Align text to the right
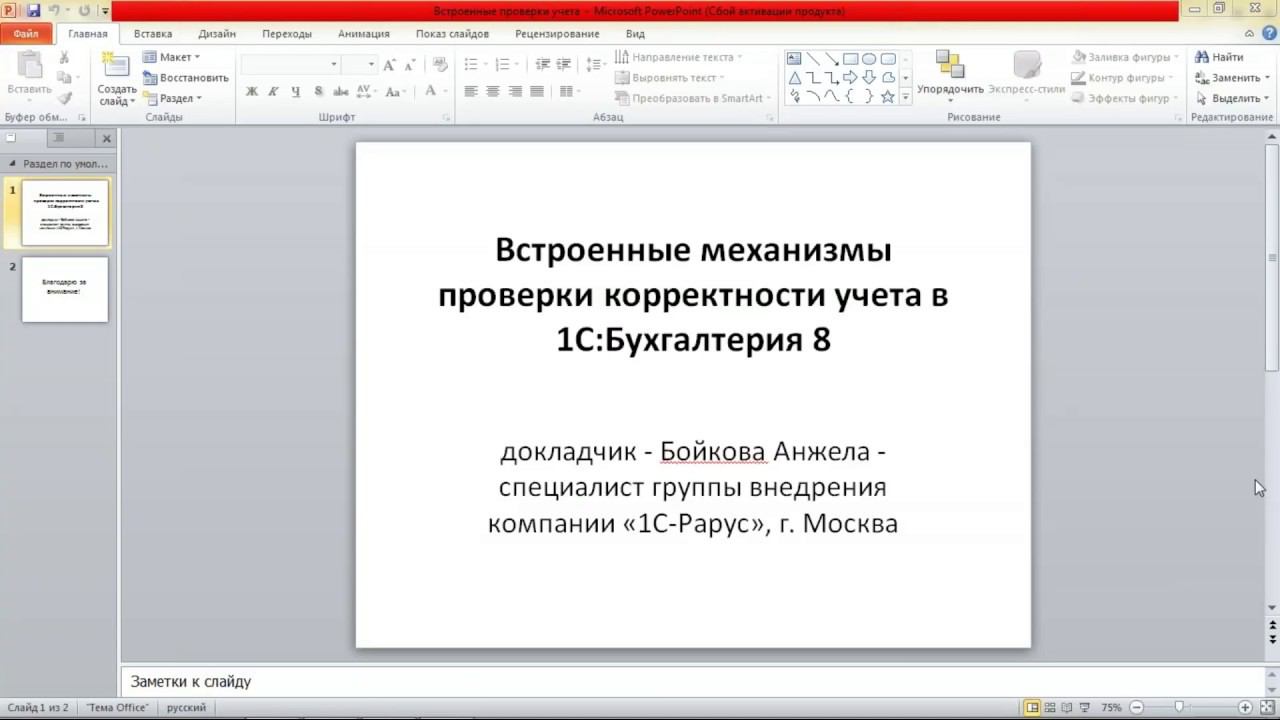 (x=515, y=91)
